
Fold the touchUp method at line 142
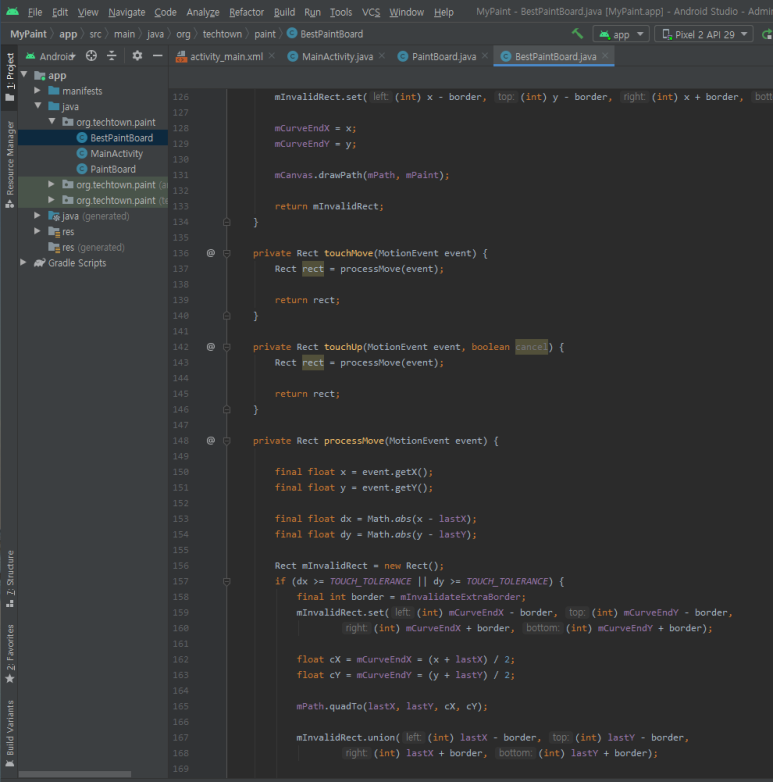227,347
